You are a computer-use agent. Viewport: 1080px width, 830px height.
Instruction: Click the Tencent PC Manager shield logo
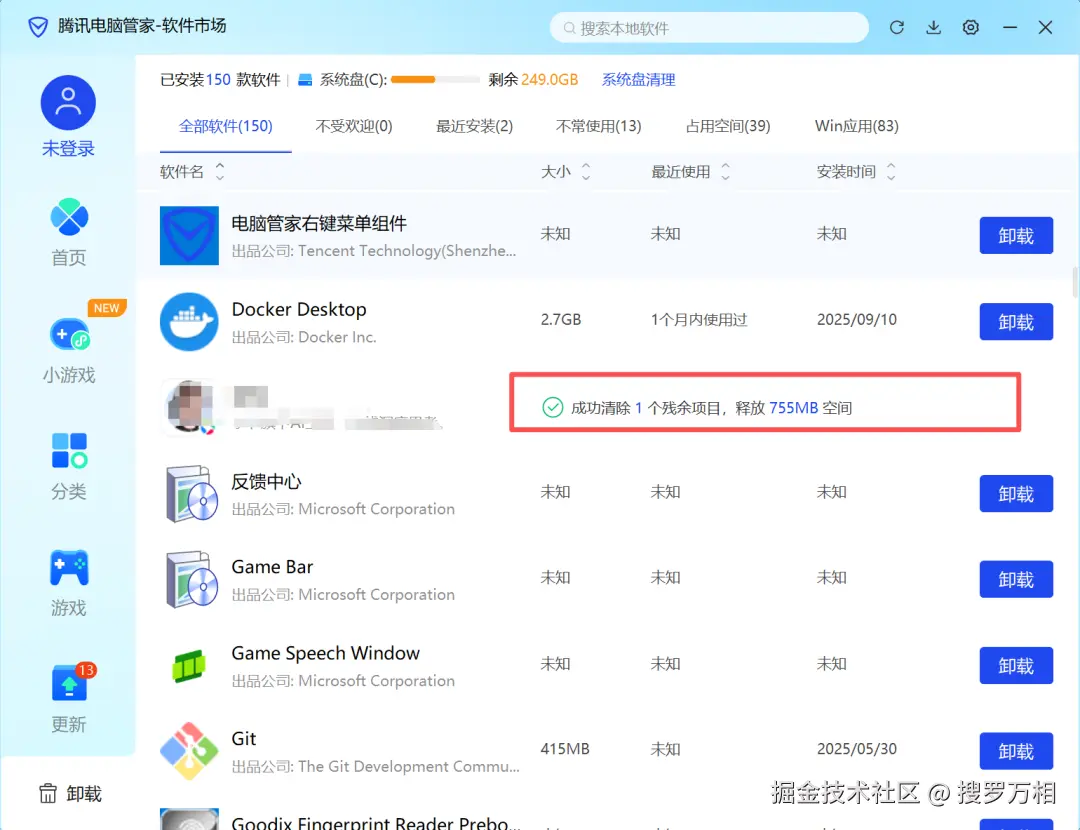tap(38, 27)
